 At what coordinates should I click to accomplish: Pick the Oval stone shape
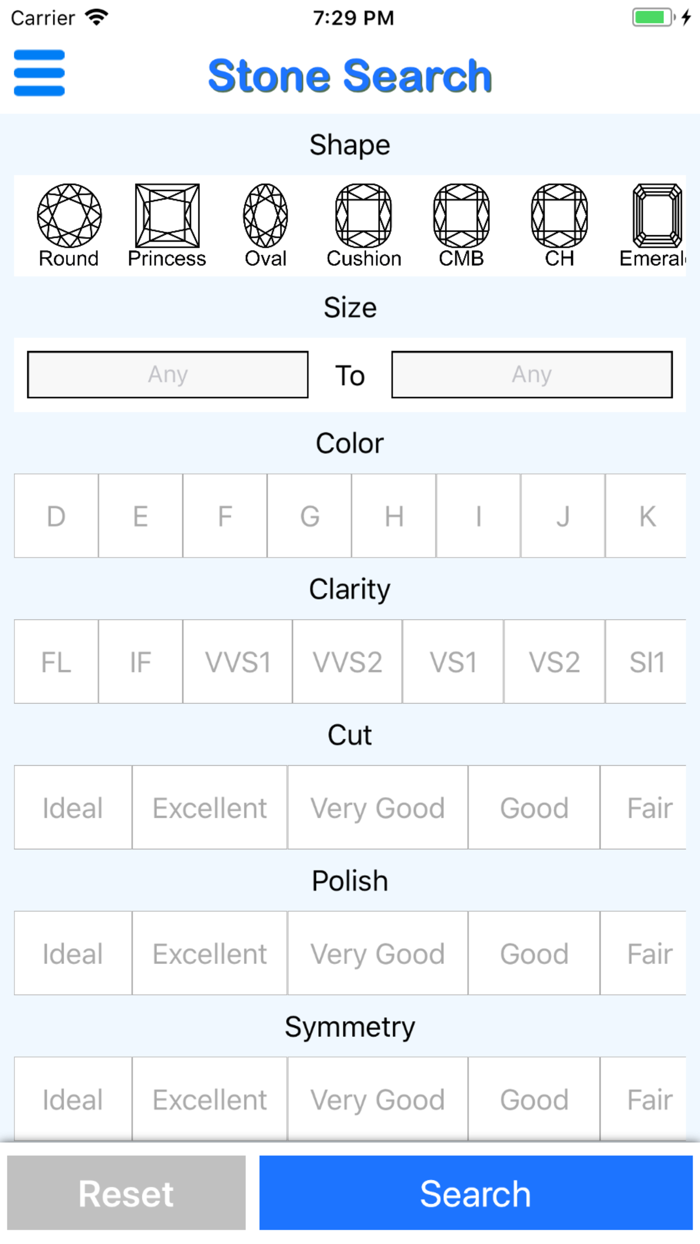[x=266, y=226]
